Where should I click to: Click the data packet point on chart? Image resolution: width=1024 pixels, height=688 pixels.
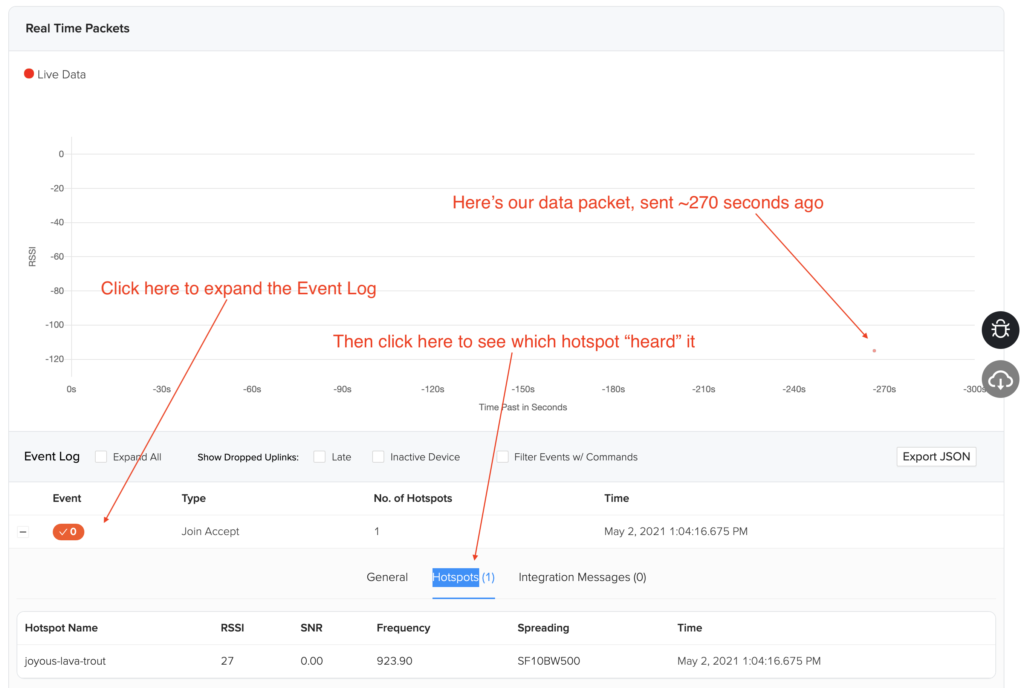[x=874, y=350]
